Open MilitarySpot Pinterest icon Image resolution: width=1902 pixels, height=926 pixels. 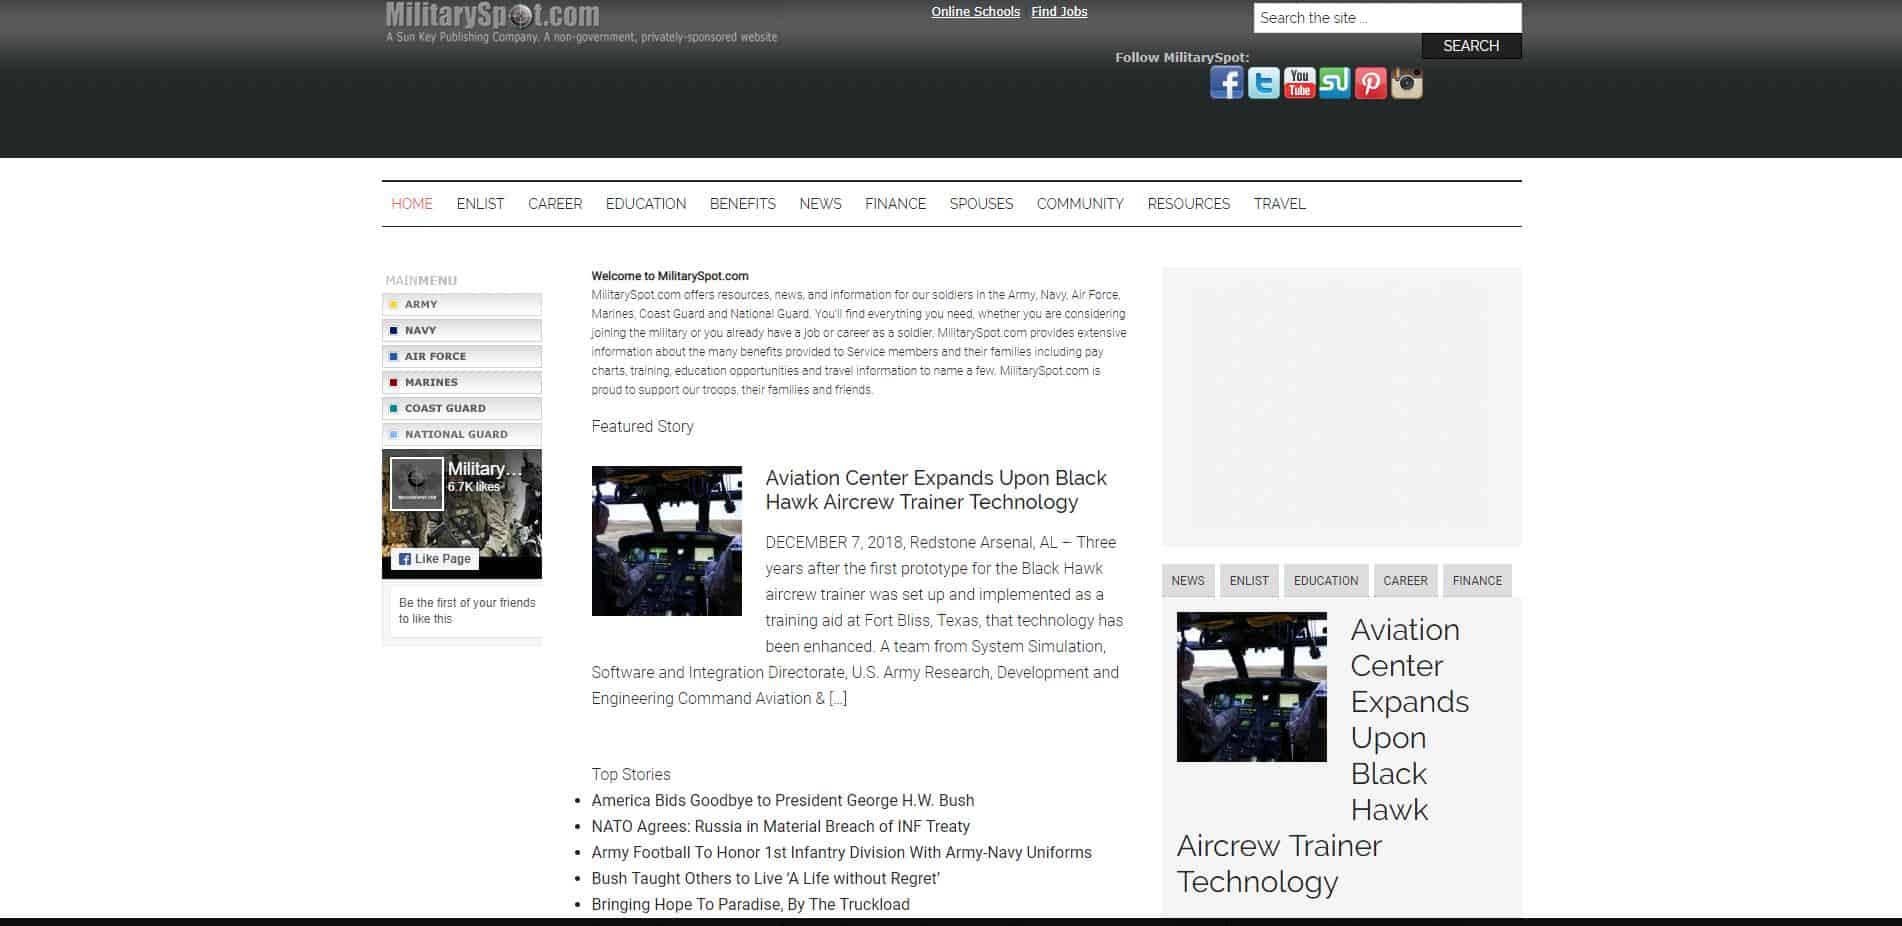coord(1370,82)
